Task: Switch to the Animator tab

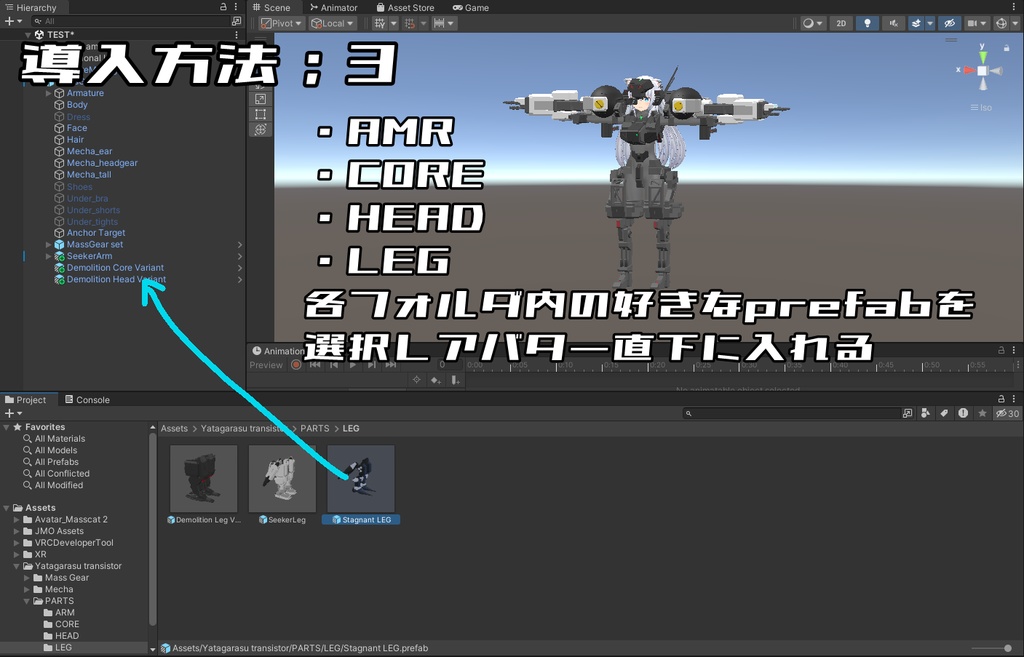Action: [334, 8]
